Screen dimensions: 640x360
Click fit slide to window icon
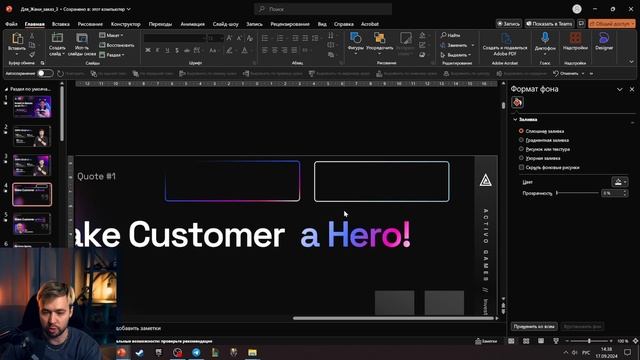[635, 341]
